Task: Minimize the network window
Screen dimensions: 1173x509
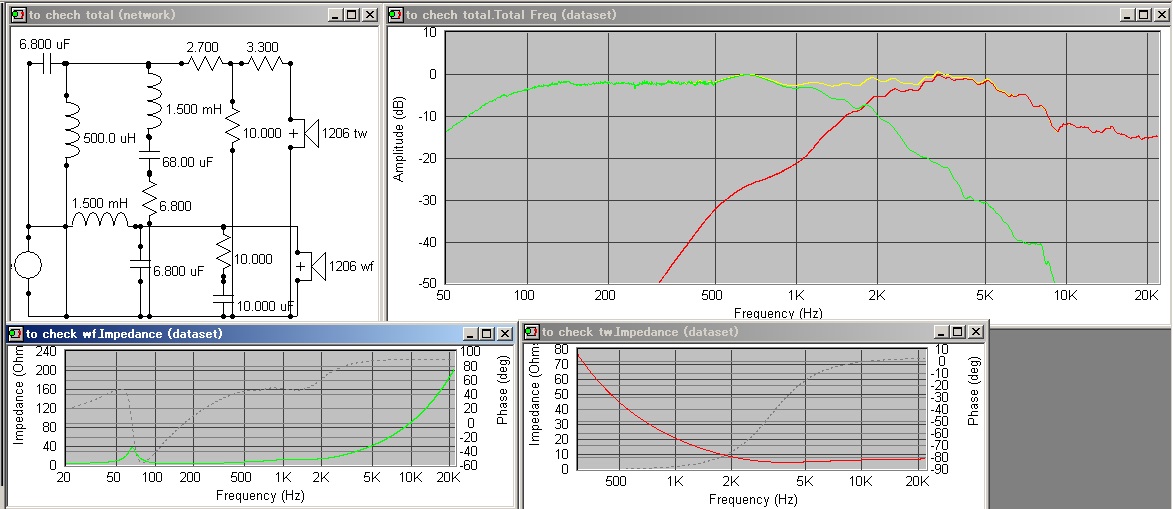Action: click(x=334, y=14)
